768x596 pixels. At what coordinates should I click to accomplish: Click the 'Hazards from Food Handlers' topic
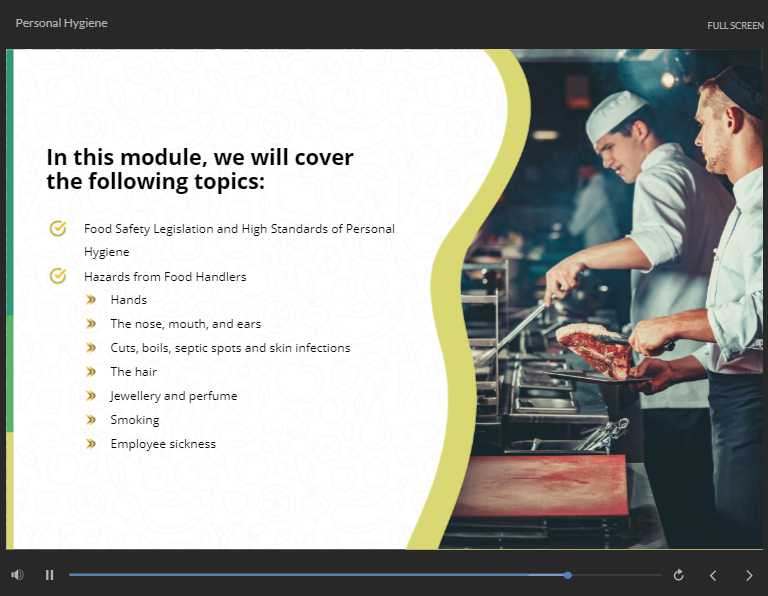click(165, 277)
